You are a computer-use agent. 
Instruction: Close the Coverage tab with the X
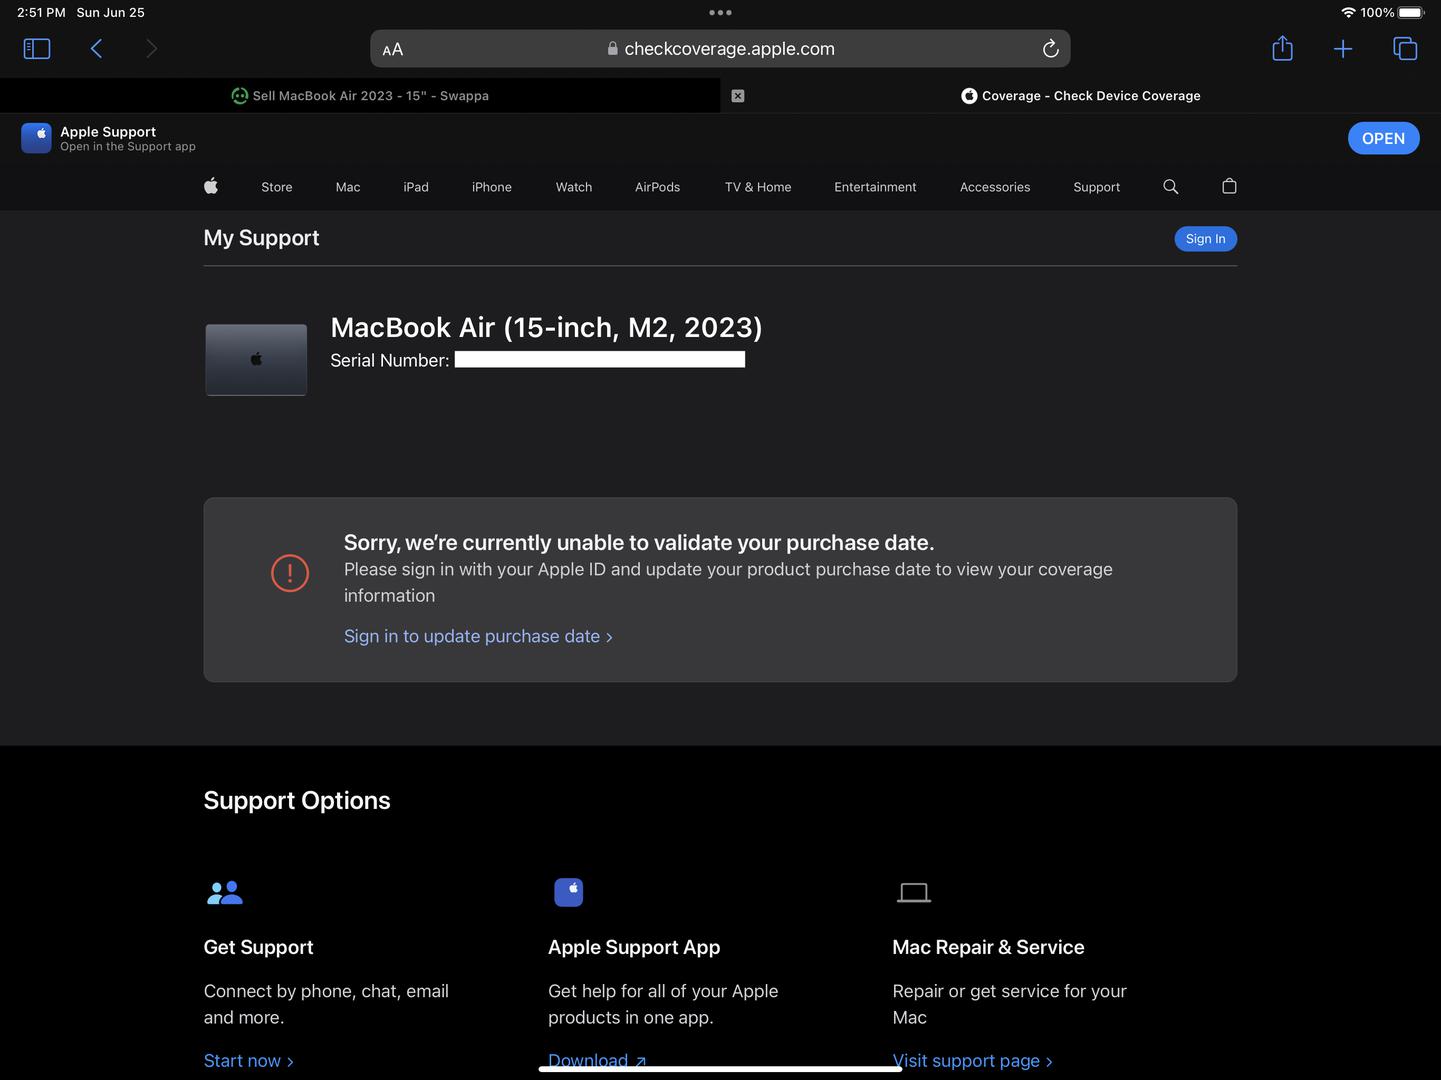click(738, 96)
